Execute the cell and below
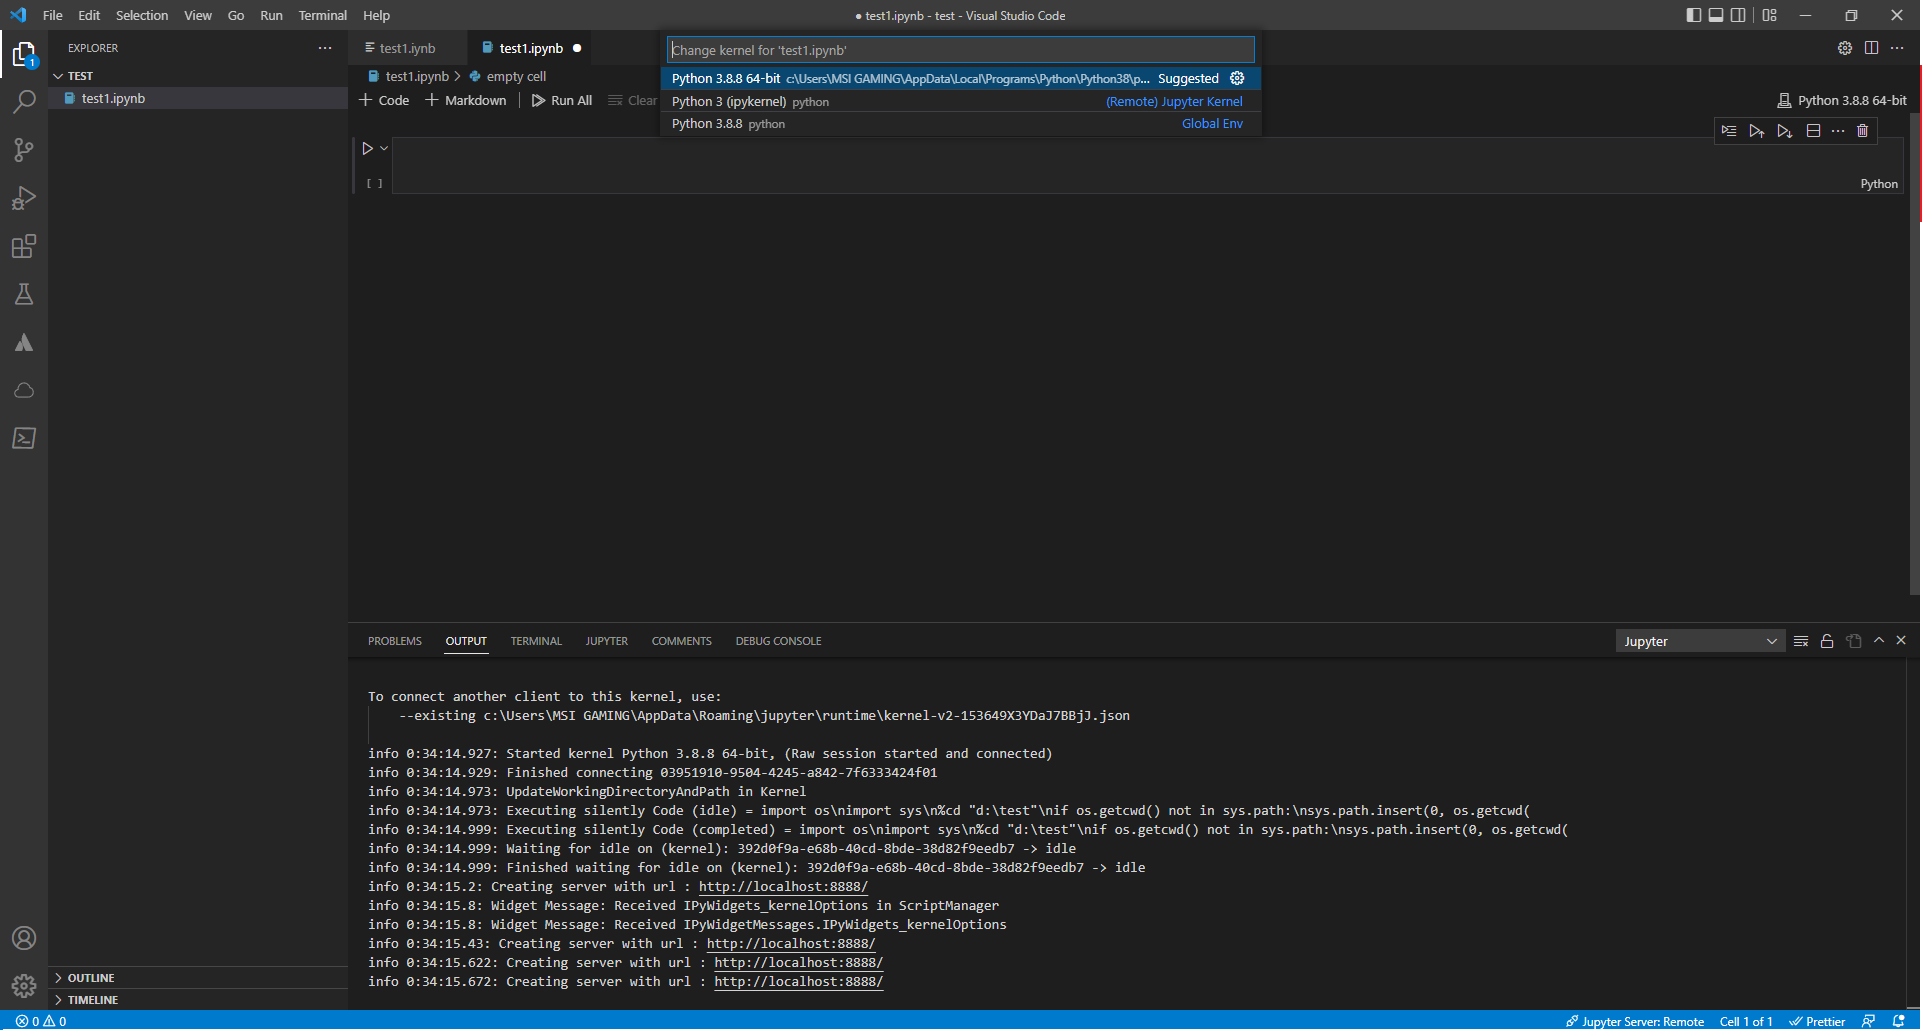The image size is (1922, 1030). (1785, 130)
